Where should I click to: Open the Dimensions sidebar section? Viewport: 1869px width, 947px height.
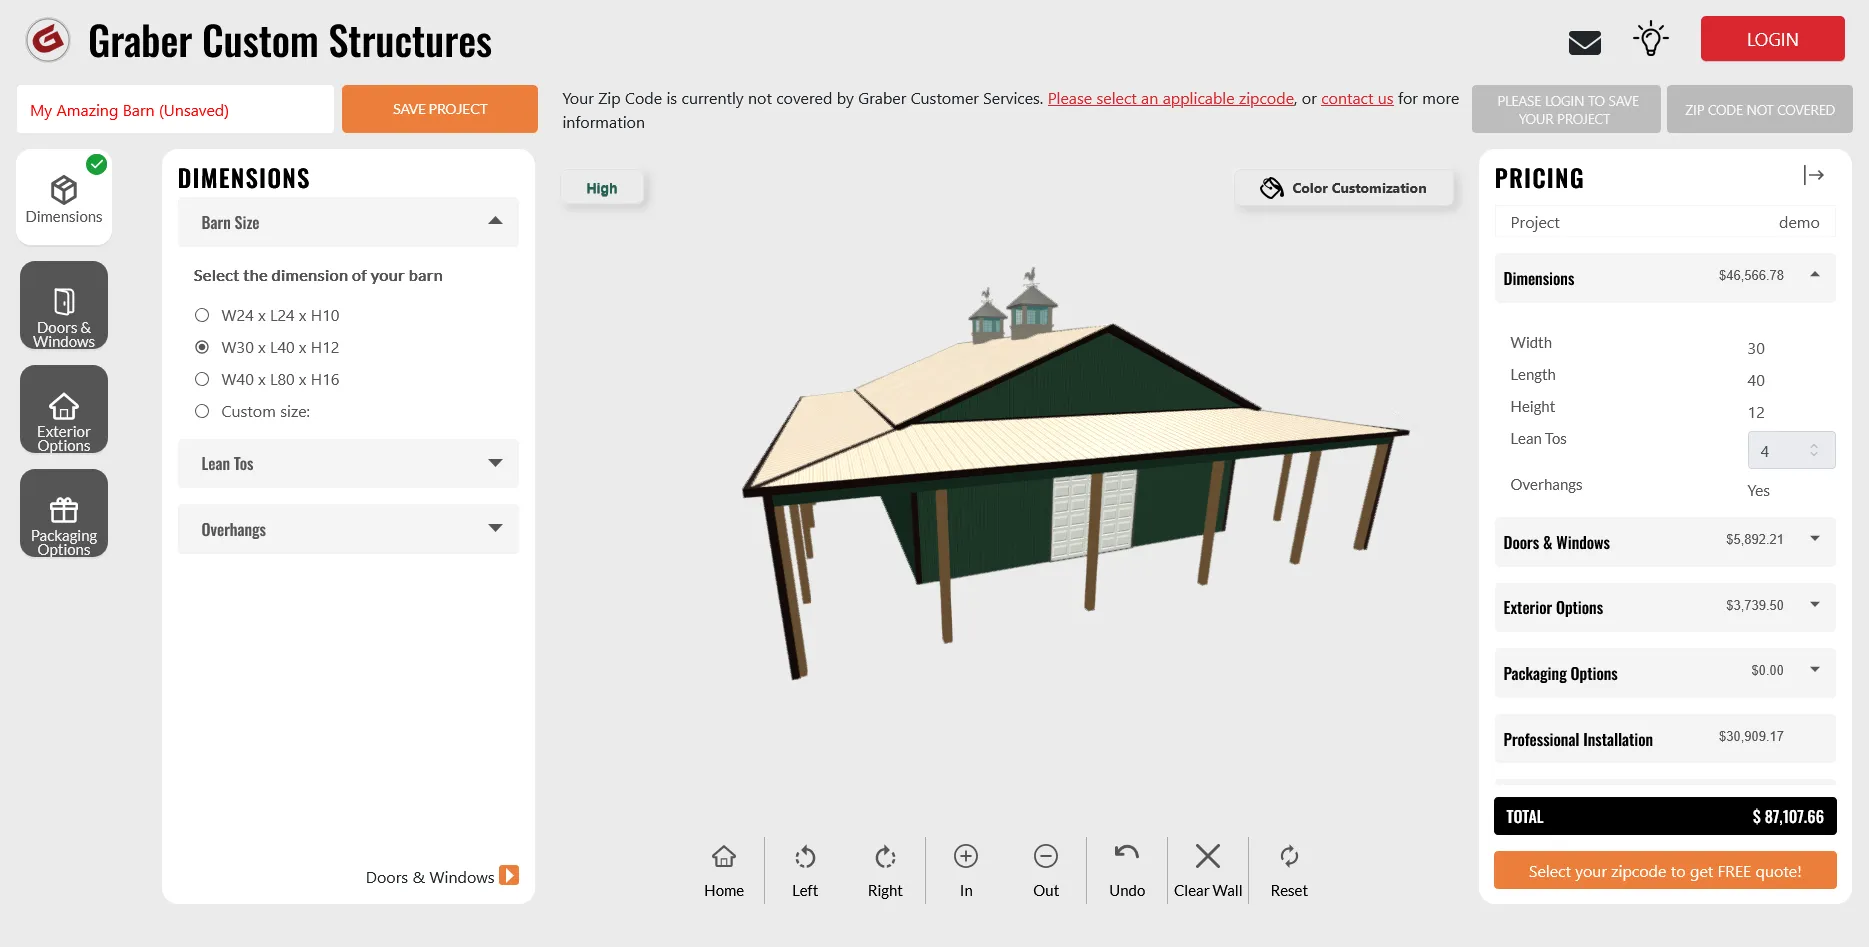(x=64, y=197)
